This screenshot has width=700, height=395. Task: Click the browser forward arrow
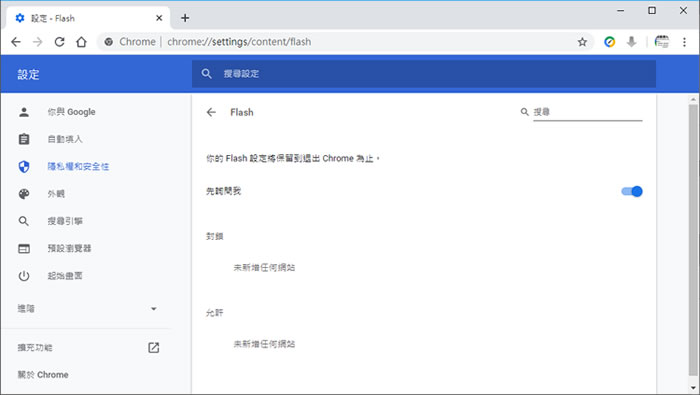coord(38,42)
